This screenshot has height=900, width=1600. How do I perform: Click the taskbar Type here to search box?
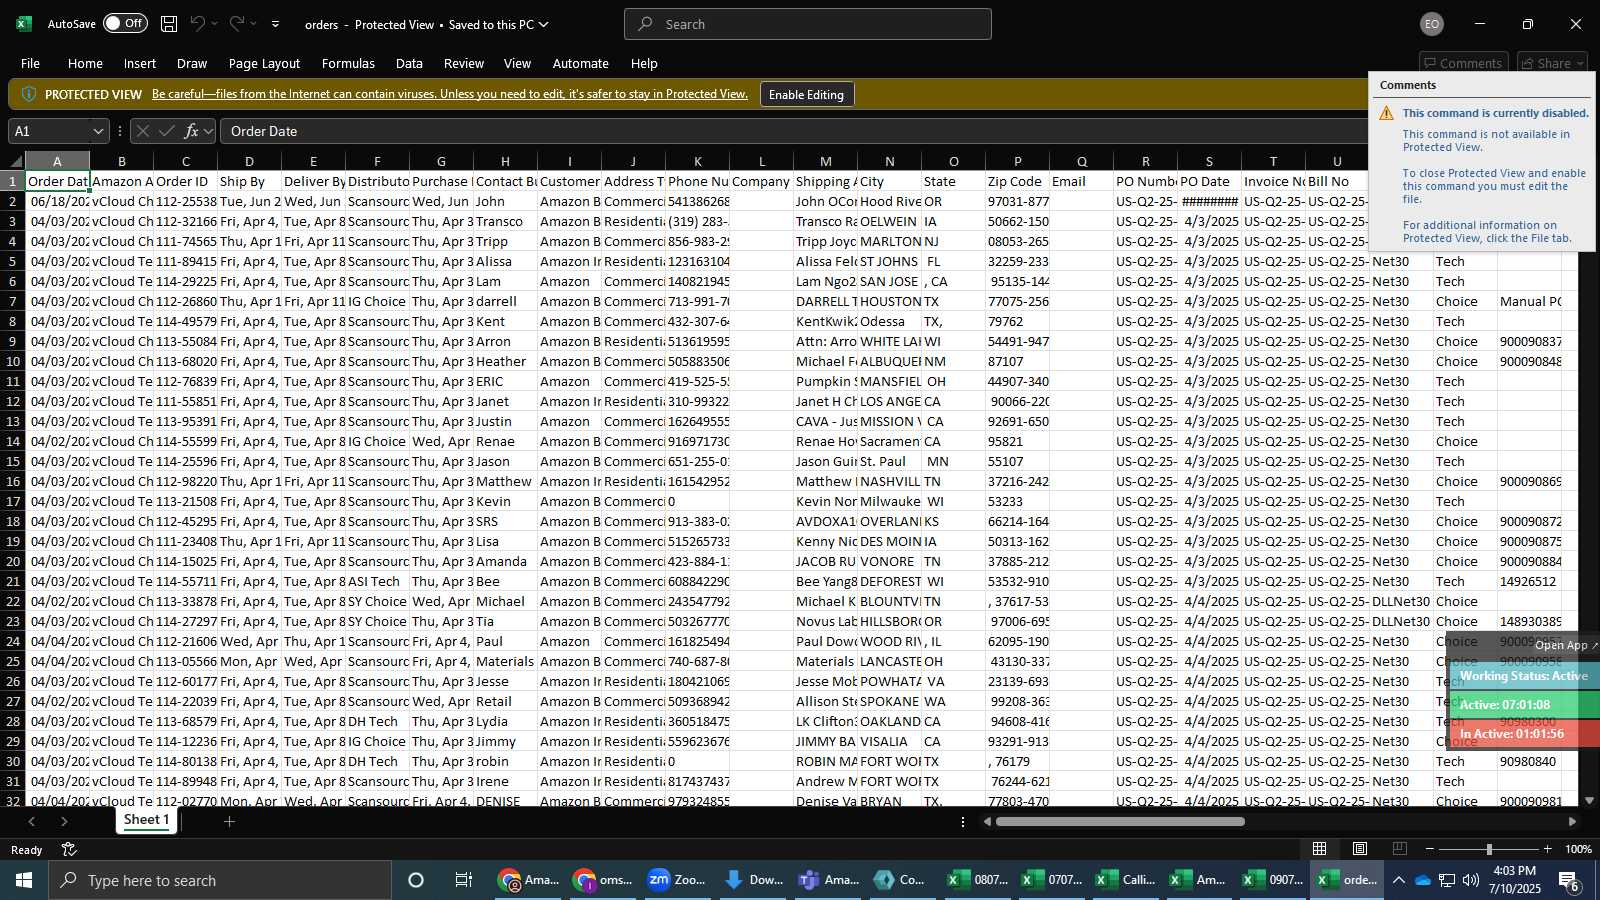(x=220, y=880)
